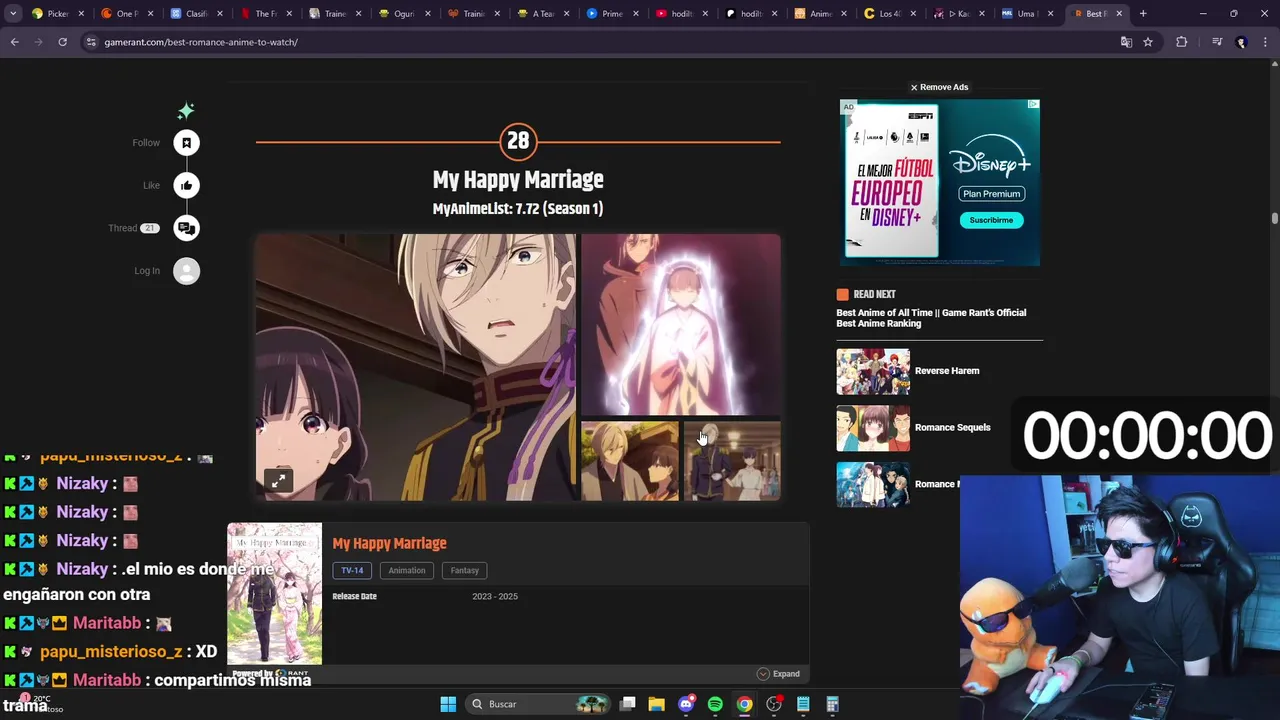Close the active Best Romance tab

[x=1119, y=14]
